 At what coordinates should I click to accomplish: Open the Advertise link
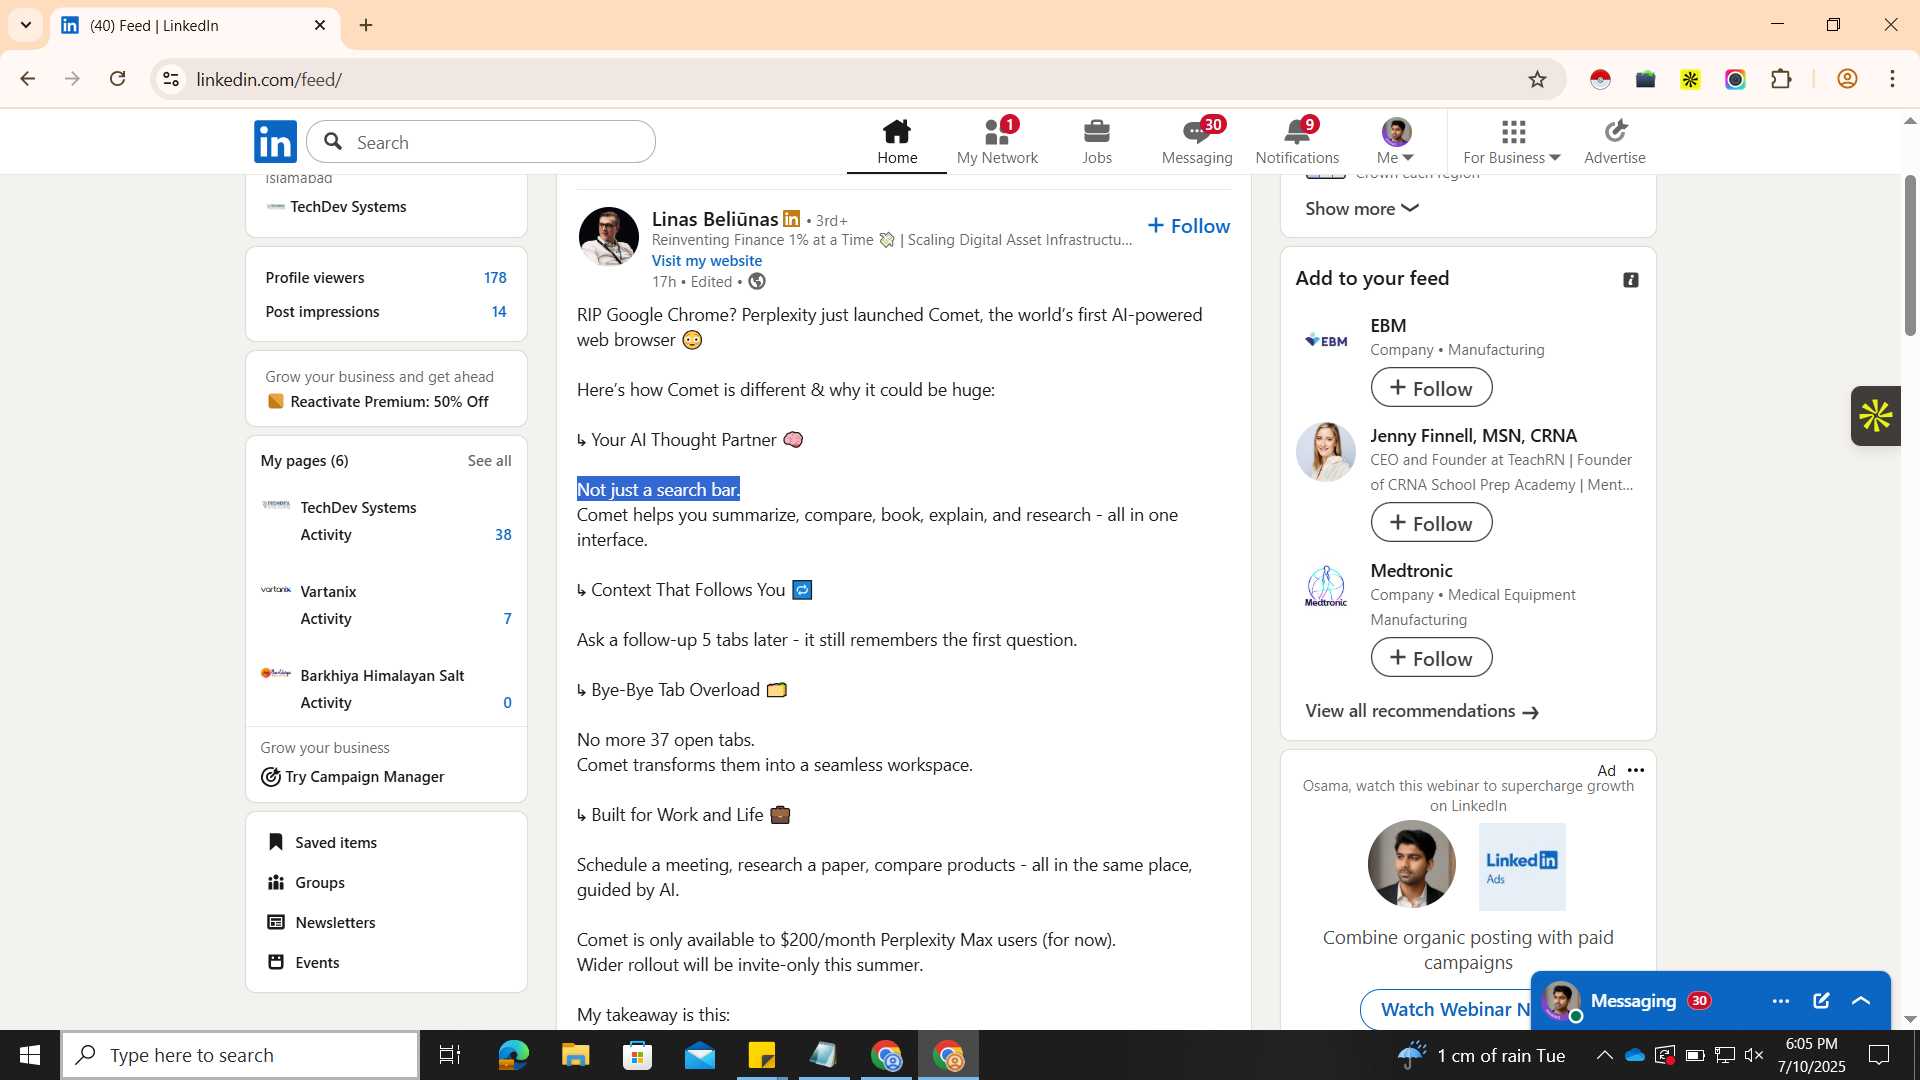coord(1615,142)
